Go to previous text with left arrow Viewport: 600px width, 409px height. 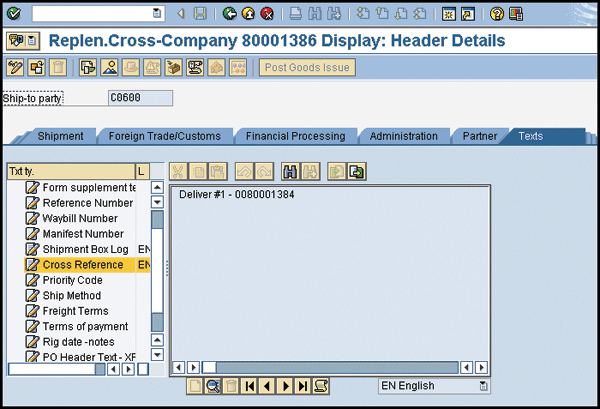click(267, 386)
